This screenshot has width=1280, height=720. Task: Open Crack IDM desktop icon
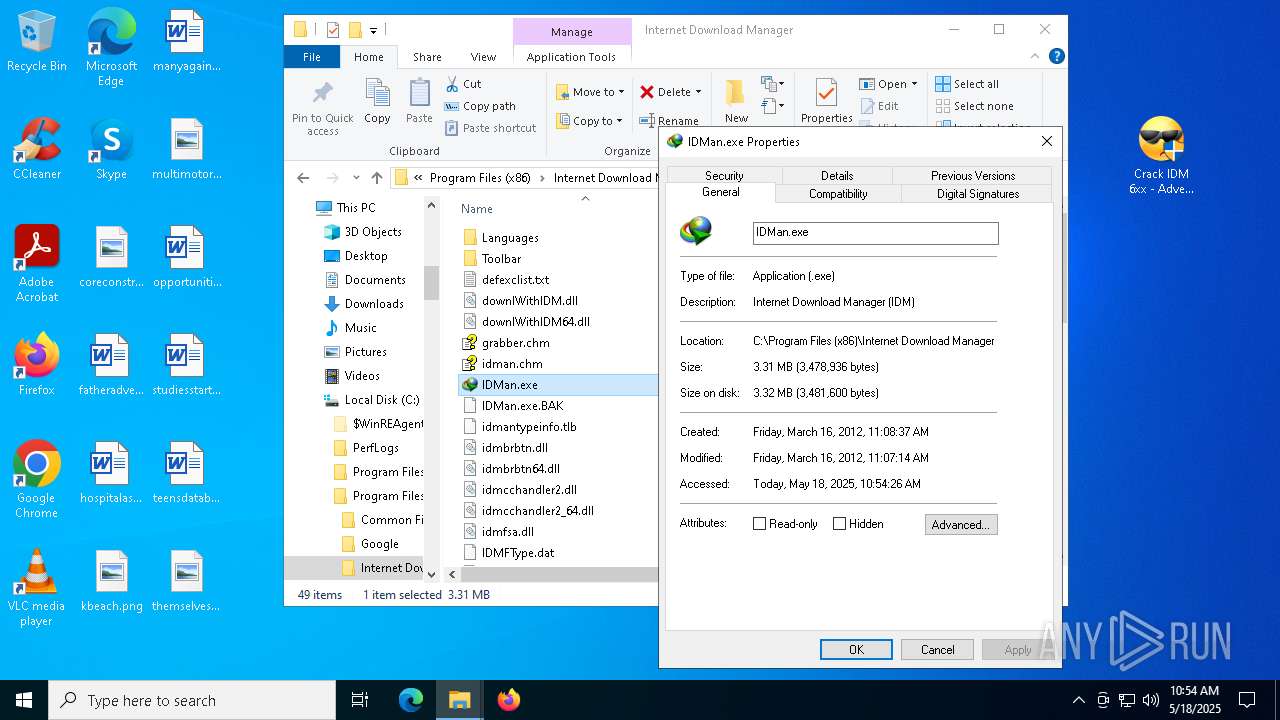pyautogui.click(x=1161, y=156)
